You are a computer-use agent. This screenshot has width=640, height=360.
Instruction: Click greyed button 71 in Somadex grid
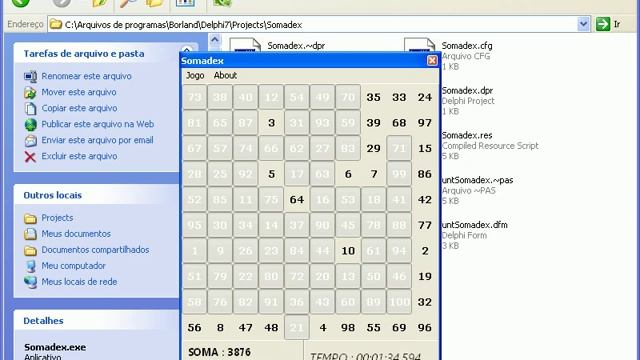(399, 148)
